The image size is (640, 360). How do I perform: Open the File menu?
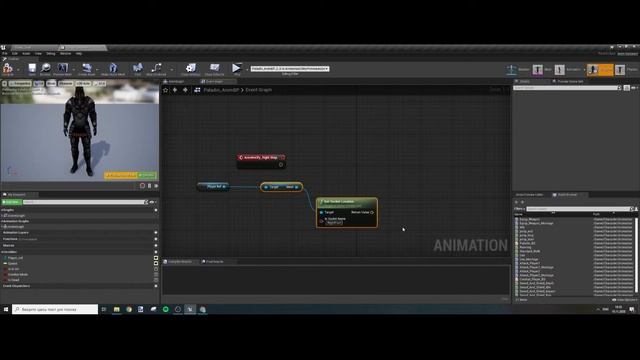4,53
